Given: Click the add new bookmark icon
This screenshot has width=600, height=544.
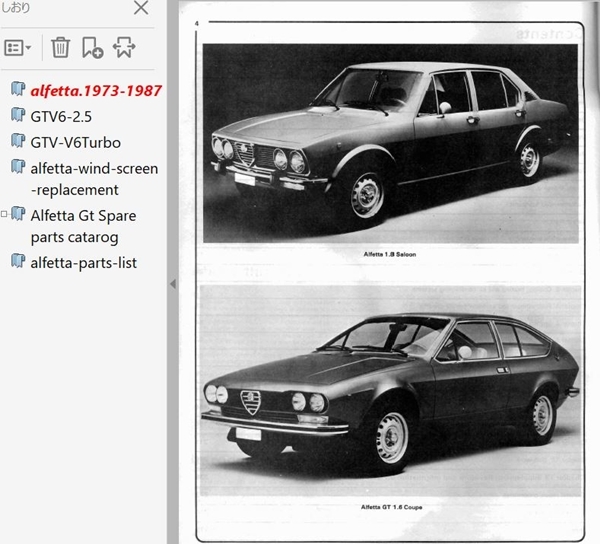Looking at the screenshot, I should pyautogui.click(x=92, y=47).
